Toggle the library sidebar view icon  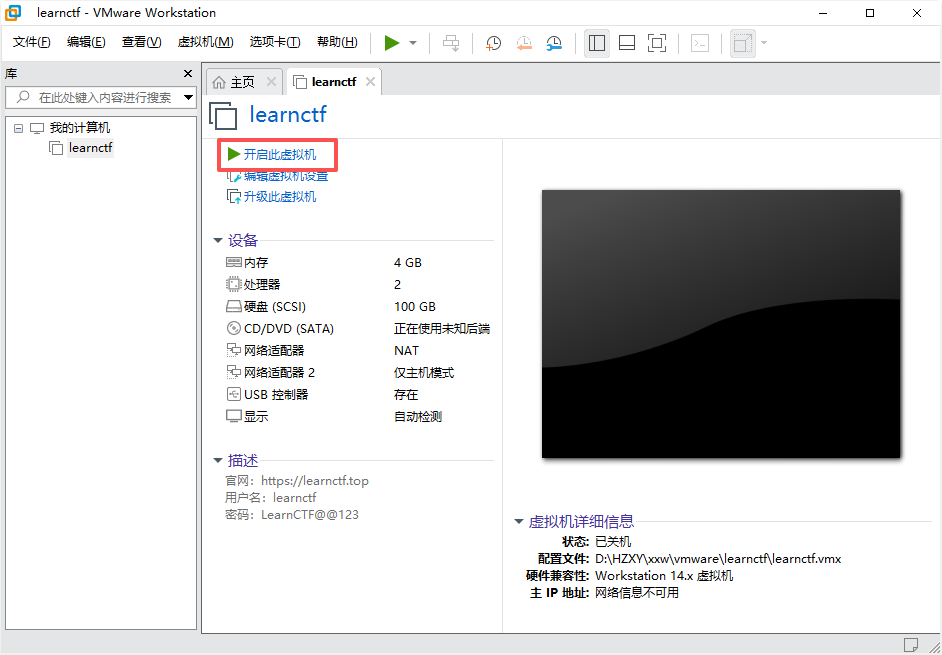(597, 43)
